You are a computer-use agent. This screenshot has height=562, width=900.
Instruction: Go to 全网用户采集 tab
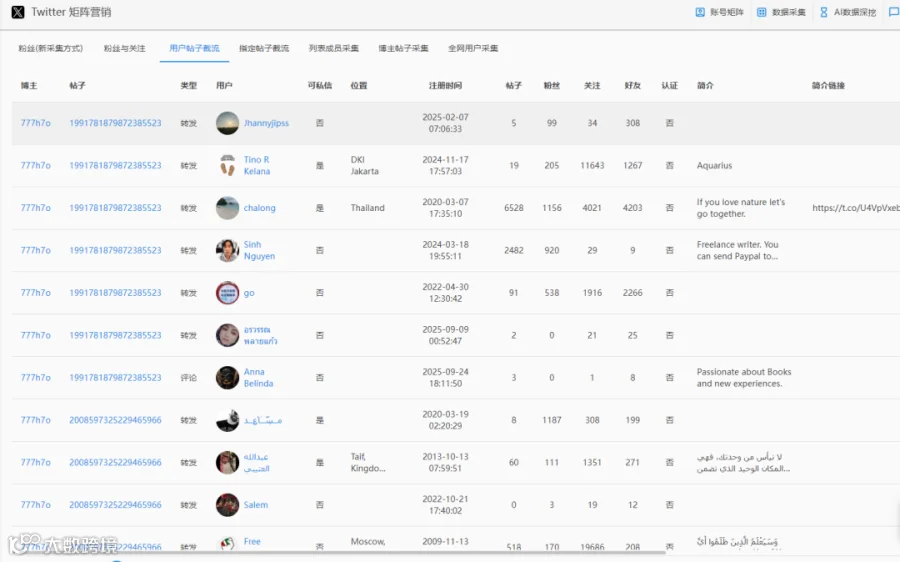[x=473, y=48]
